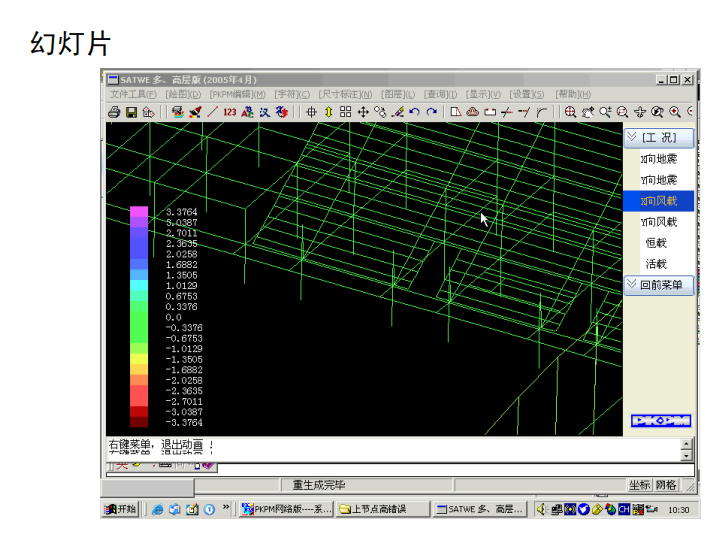Click the command area scroll down arrow
This screenshot has height=536, width=717.
pos(686,456)
